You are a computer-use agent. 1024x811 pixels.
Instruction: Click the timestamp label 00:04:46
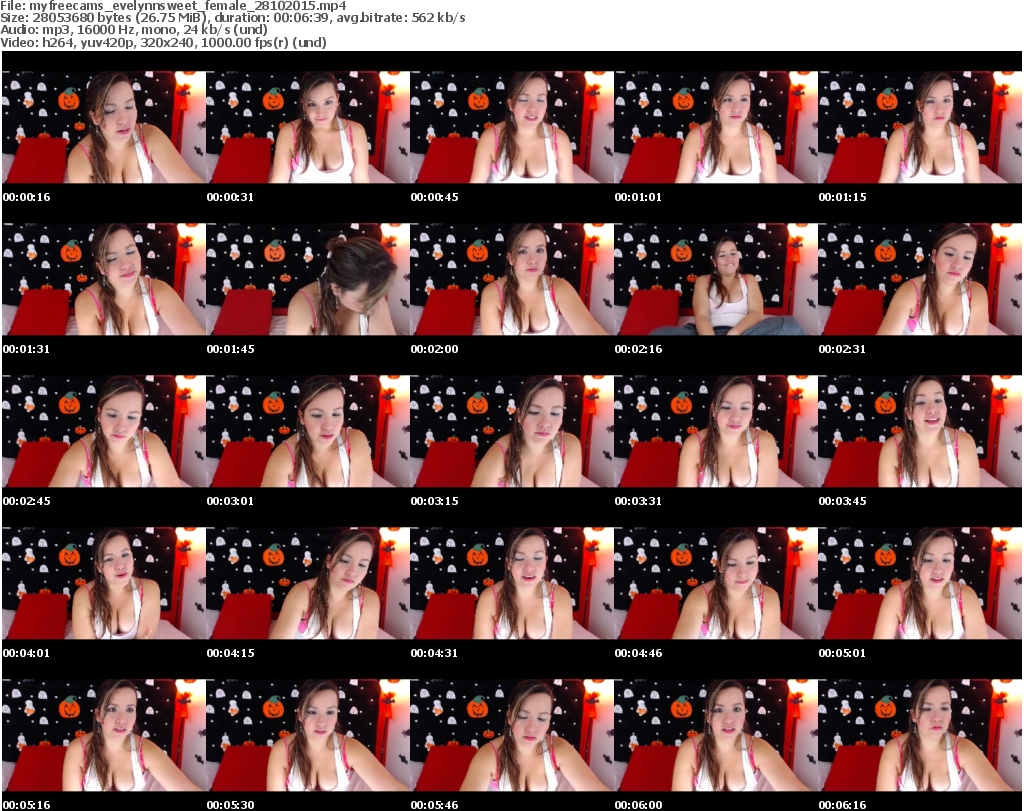coord(638,654)
